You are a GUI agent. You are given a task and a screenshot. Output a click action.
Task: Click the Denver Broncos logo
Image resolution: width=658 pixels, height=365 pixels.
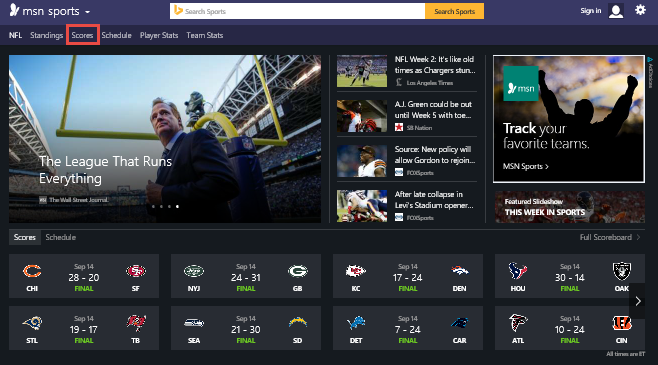click(460, 271)
